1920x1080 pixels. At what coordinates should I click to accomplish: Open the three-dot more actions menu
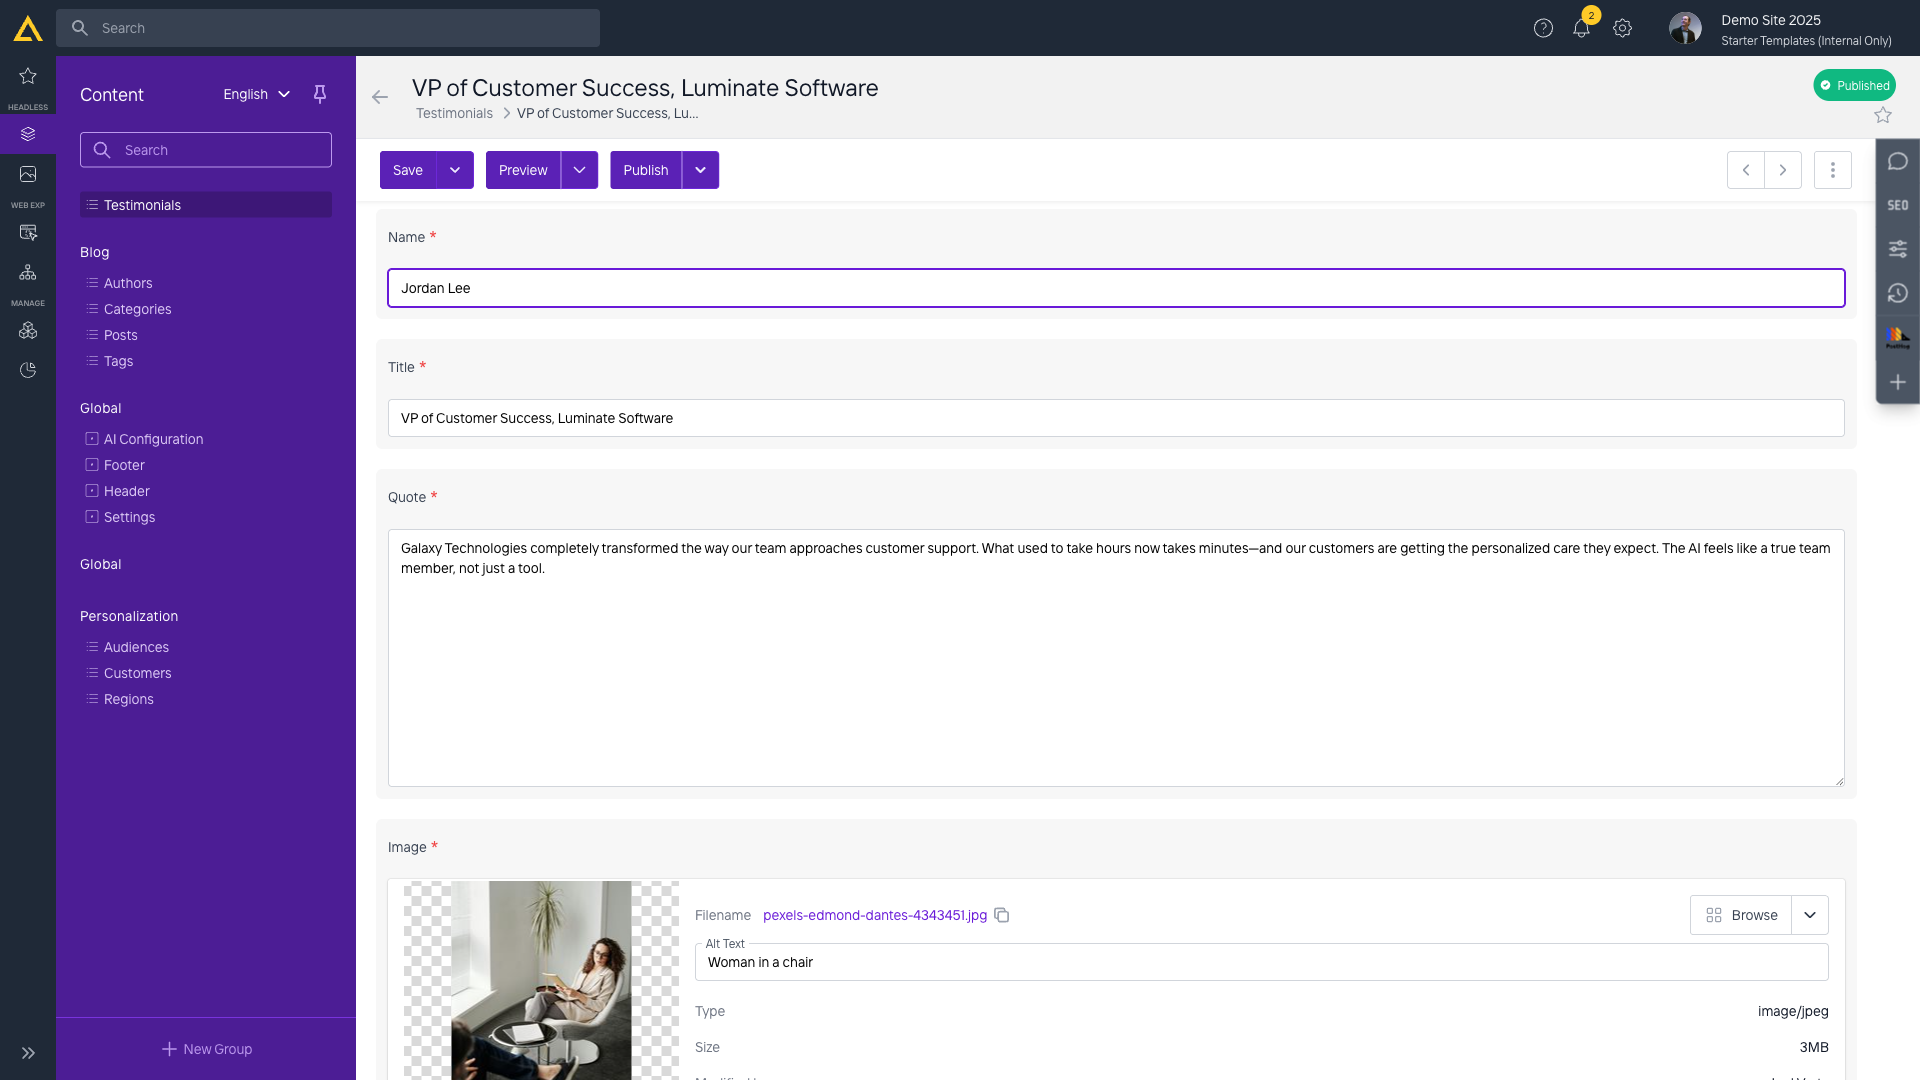point(1832,170)
